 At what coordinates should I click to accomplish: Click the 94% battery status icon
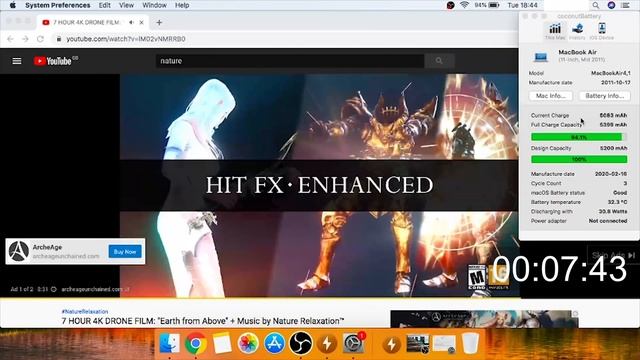[487, 5]
